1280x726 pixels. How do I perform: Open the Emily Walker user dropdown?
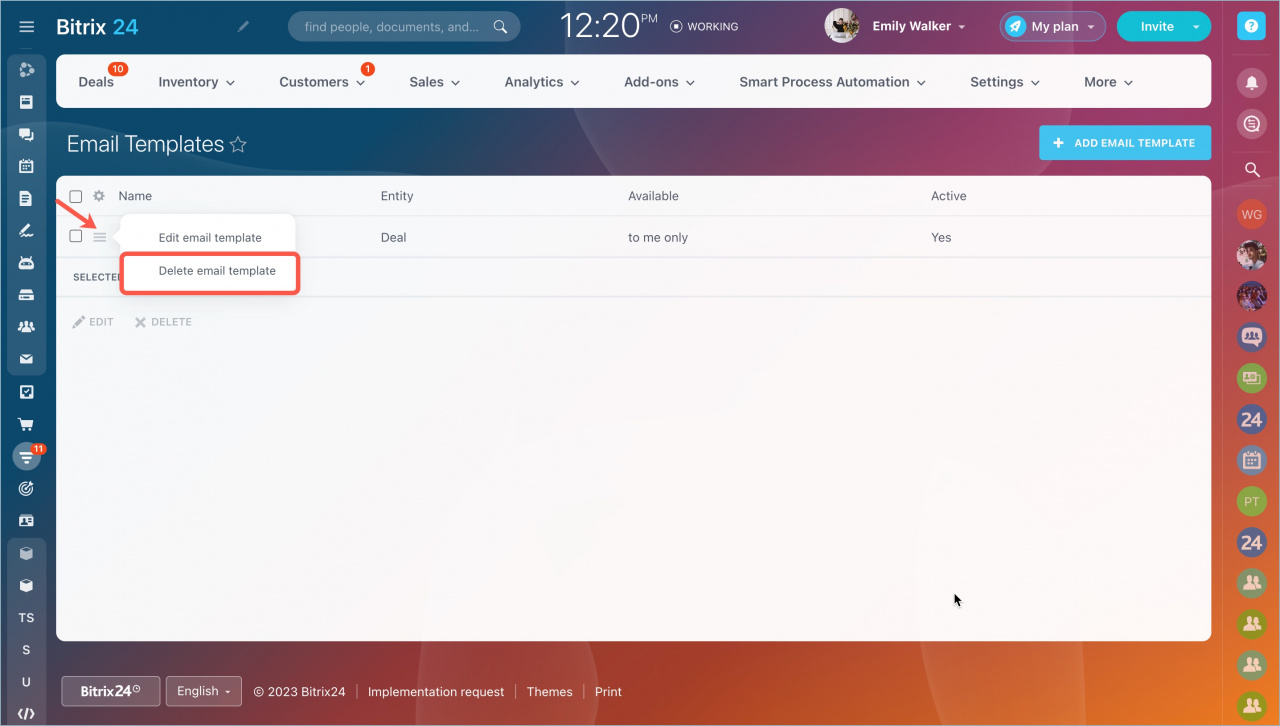[919, 27]
